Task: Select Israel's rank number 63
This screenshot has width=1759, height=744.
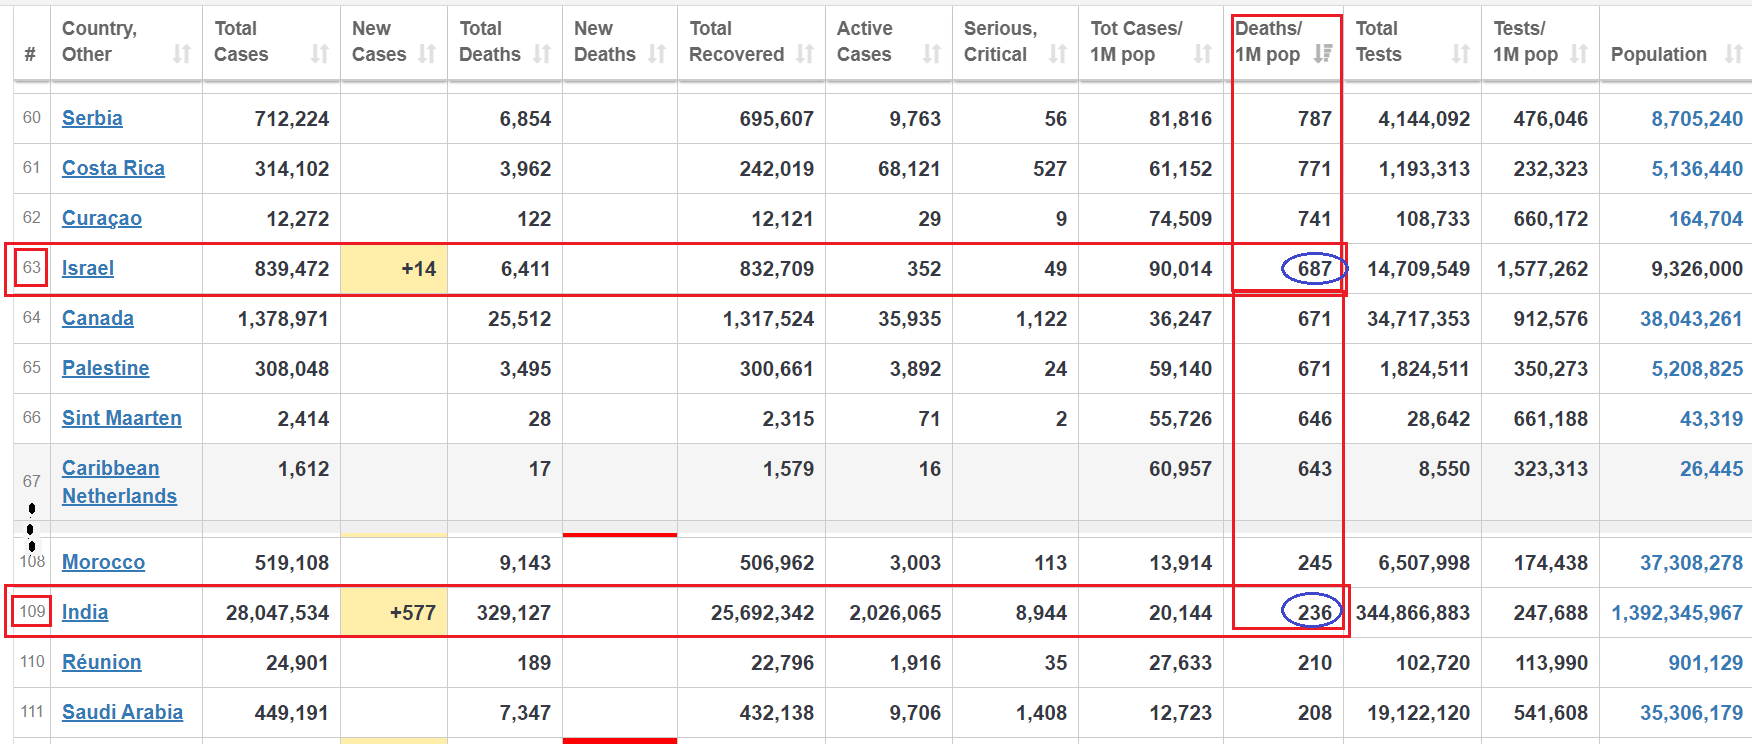Action: pyautogui.click(x=32, y=267)
